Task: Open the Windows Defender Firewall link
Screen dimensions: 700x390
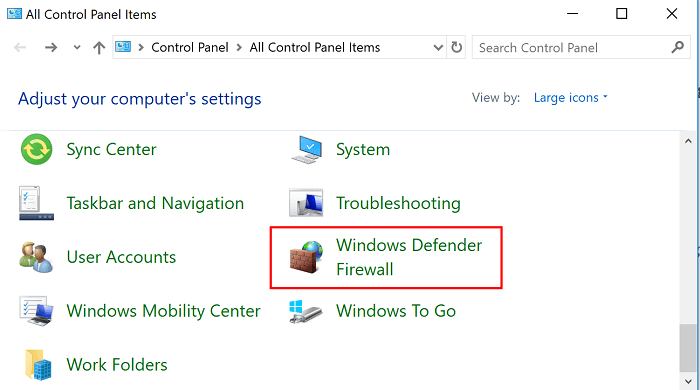Action: point(409,257)
